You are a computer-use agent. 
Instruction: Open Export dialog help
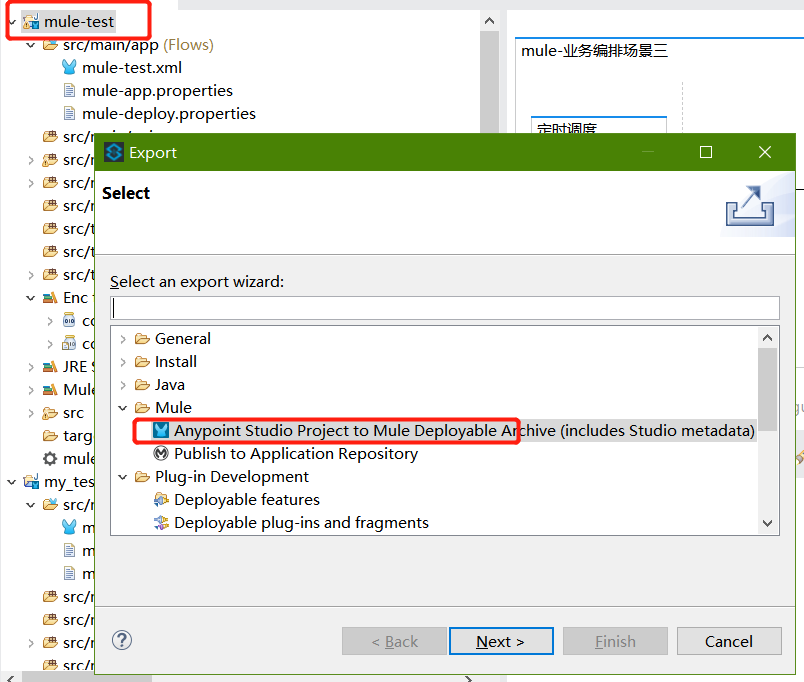pyautogui.click(x=122, y=640)
